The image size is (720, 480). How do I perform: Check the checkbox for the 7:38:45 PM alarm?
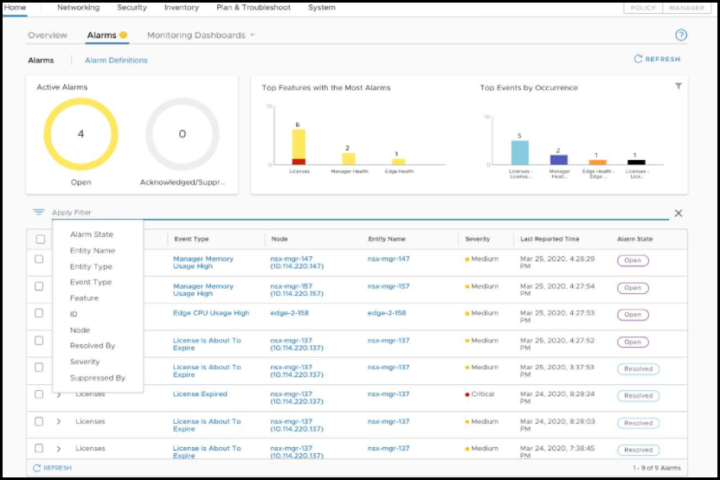pos(39,448)
